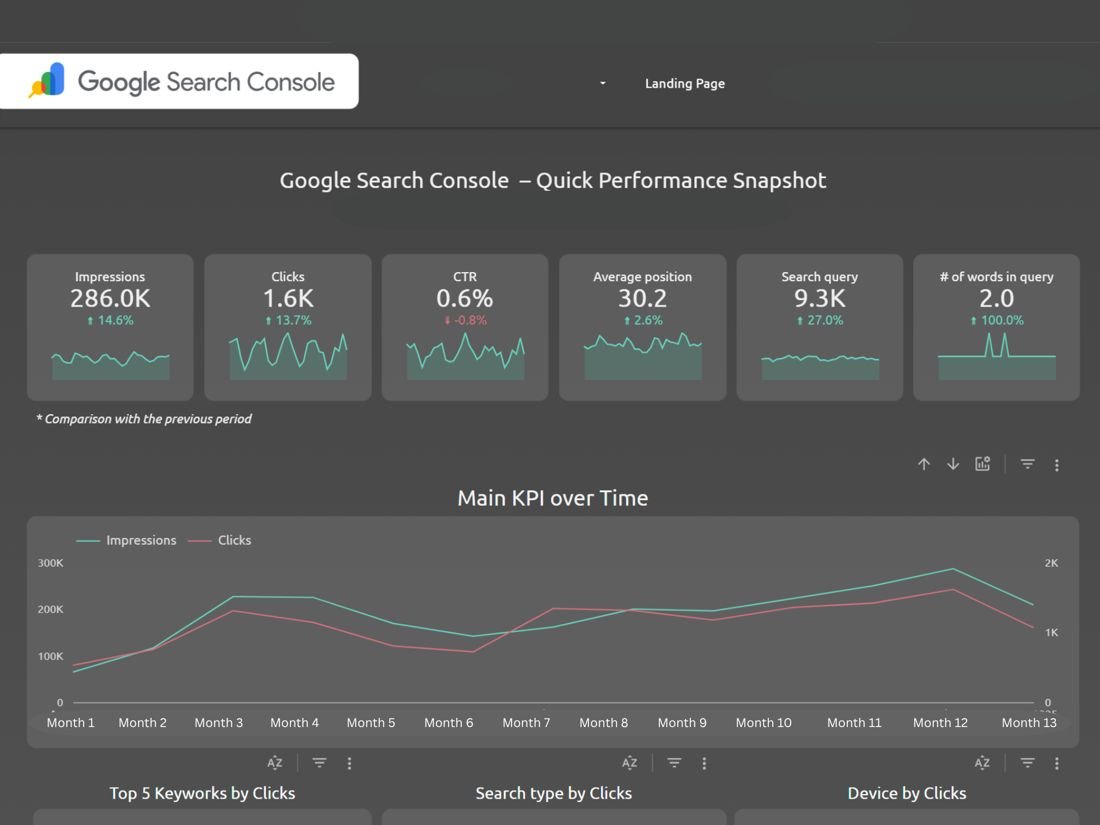Toggle Impressions series in chart legend
Viewport: 1100px width, 825px height.
click(x=126, y=540)
